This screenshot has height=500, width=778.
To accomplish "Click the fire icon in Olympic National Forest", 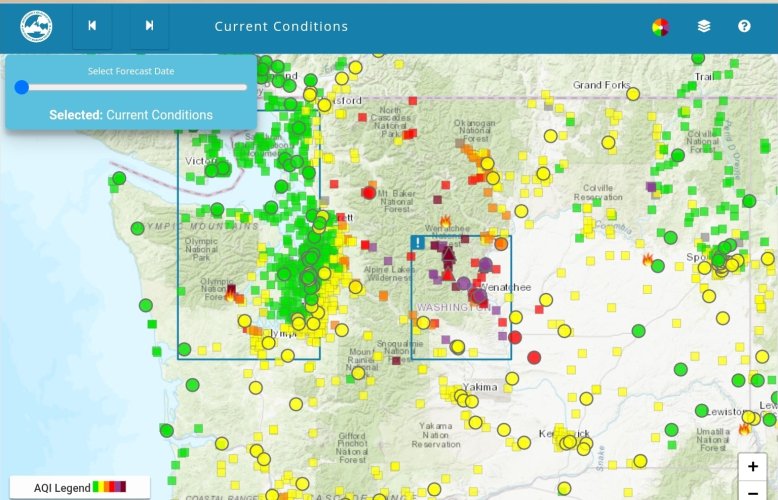I will 231,294.
